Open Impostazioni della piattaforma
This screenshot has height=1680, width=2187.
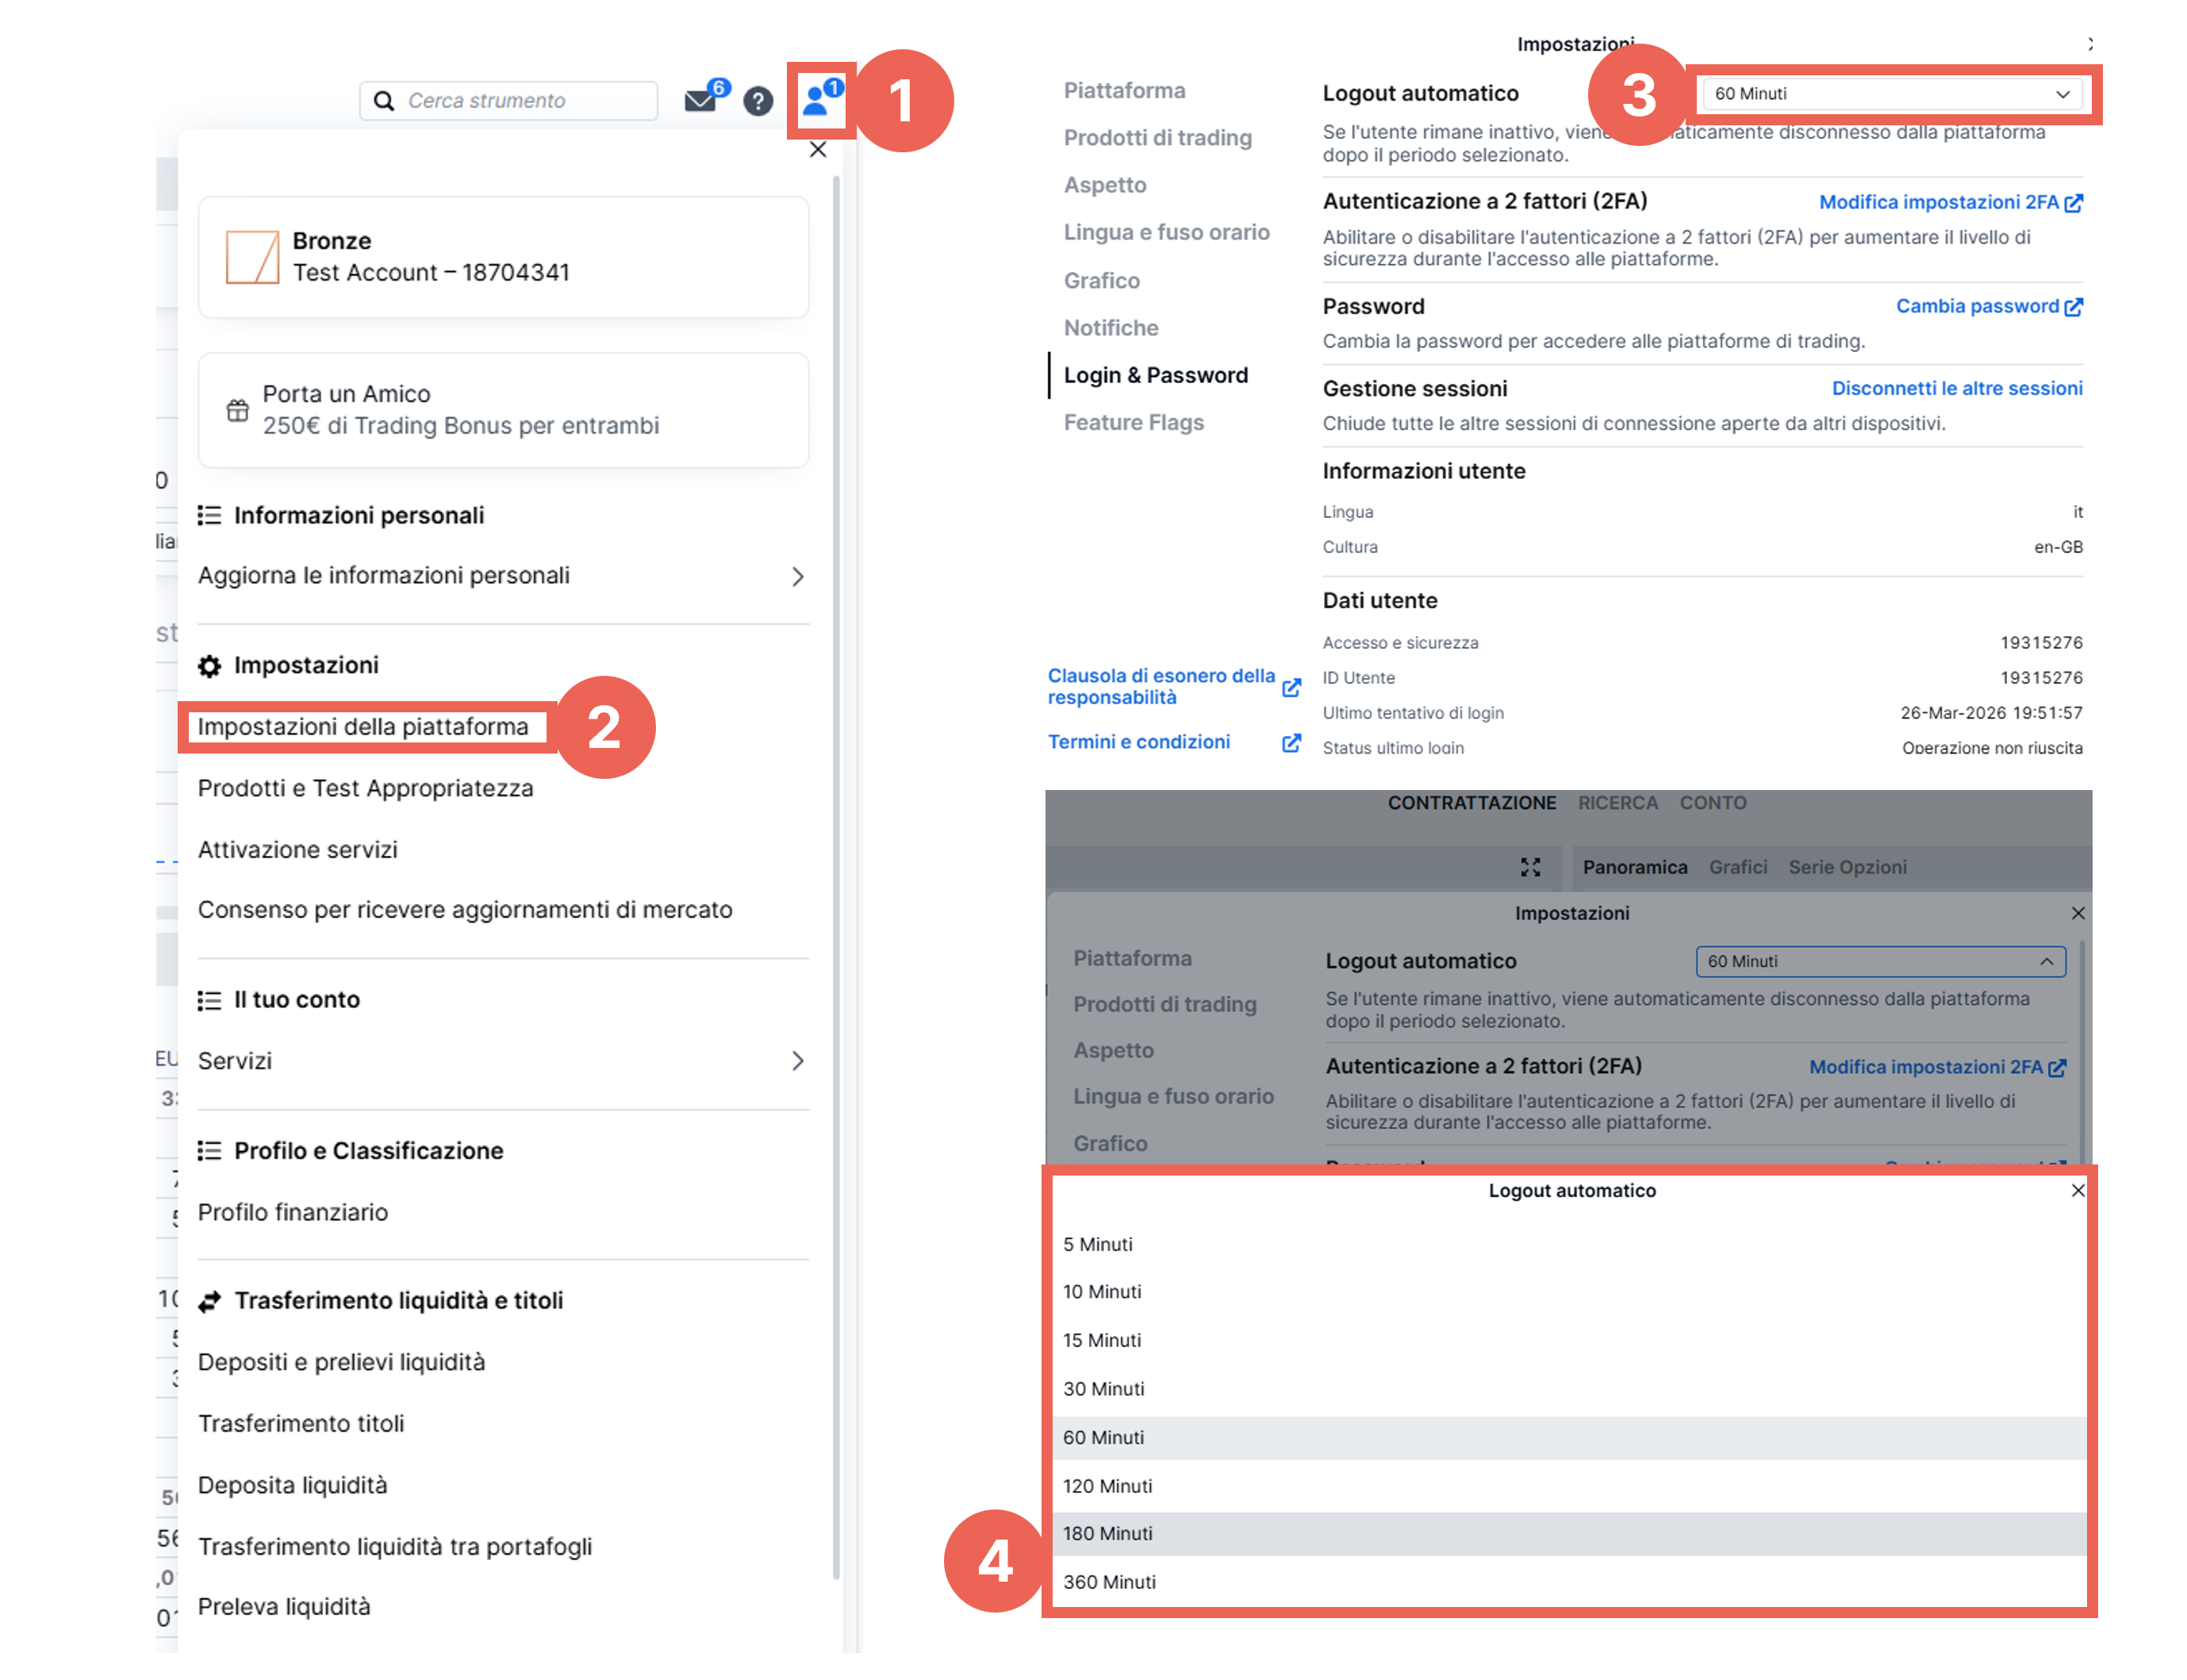click(363, 727)
